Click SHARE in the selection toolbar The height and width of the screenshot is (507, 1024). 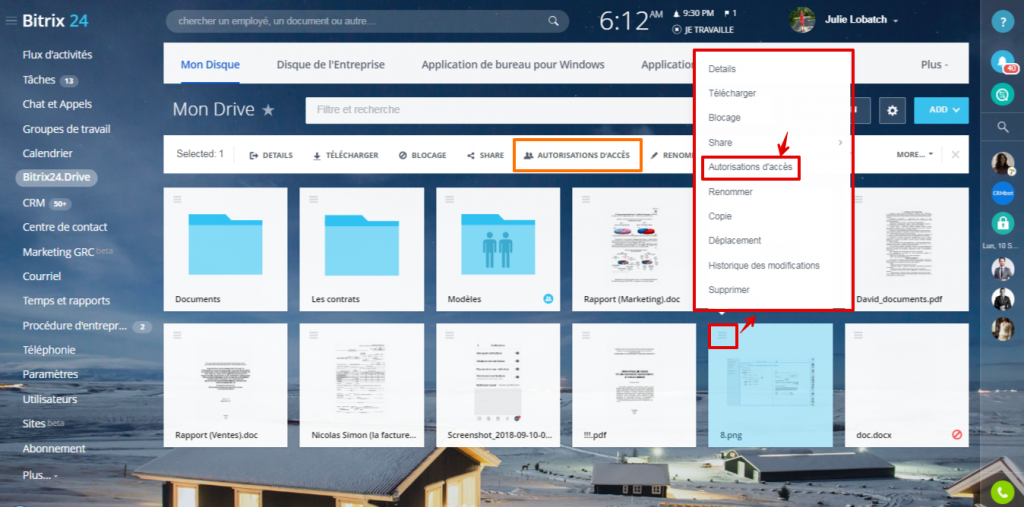[x=485, y=155]
